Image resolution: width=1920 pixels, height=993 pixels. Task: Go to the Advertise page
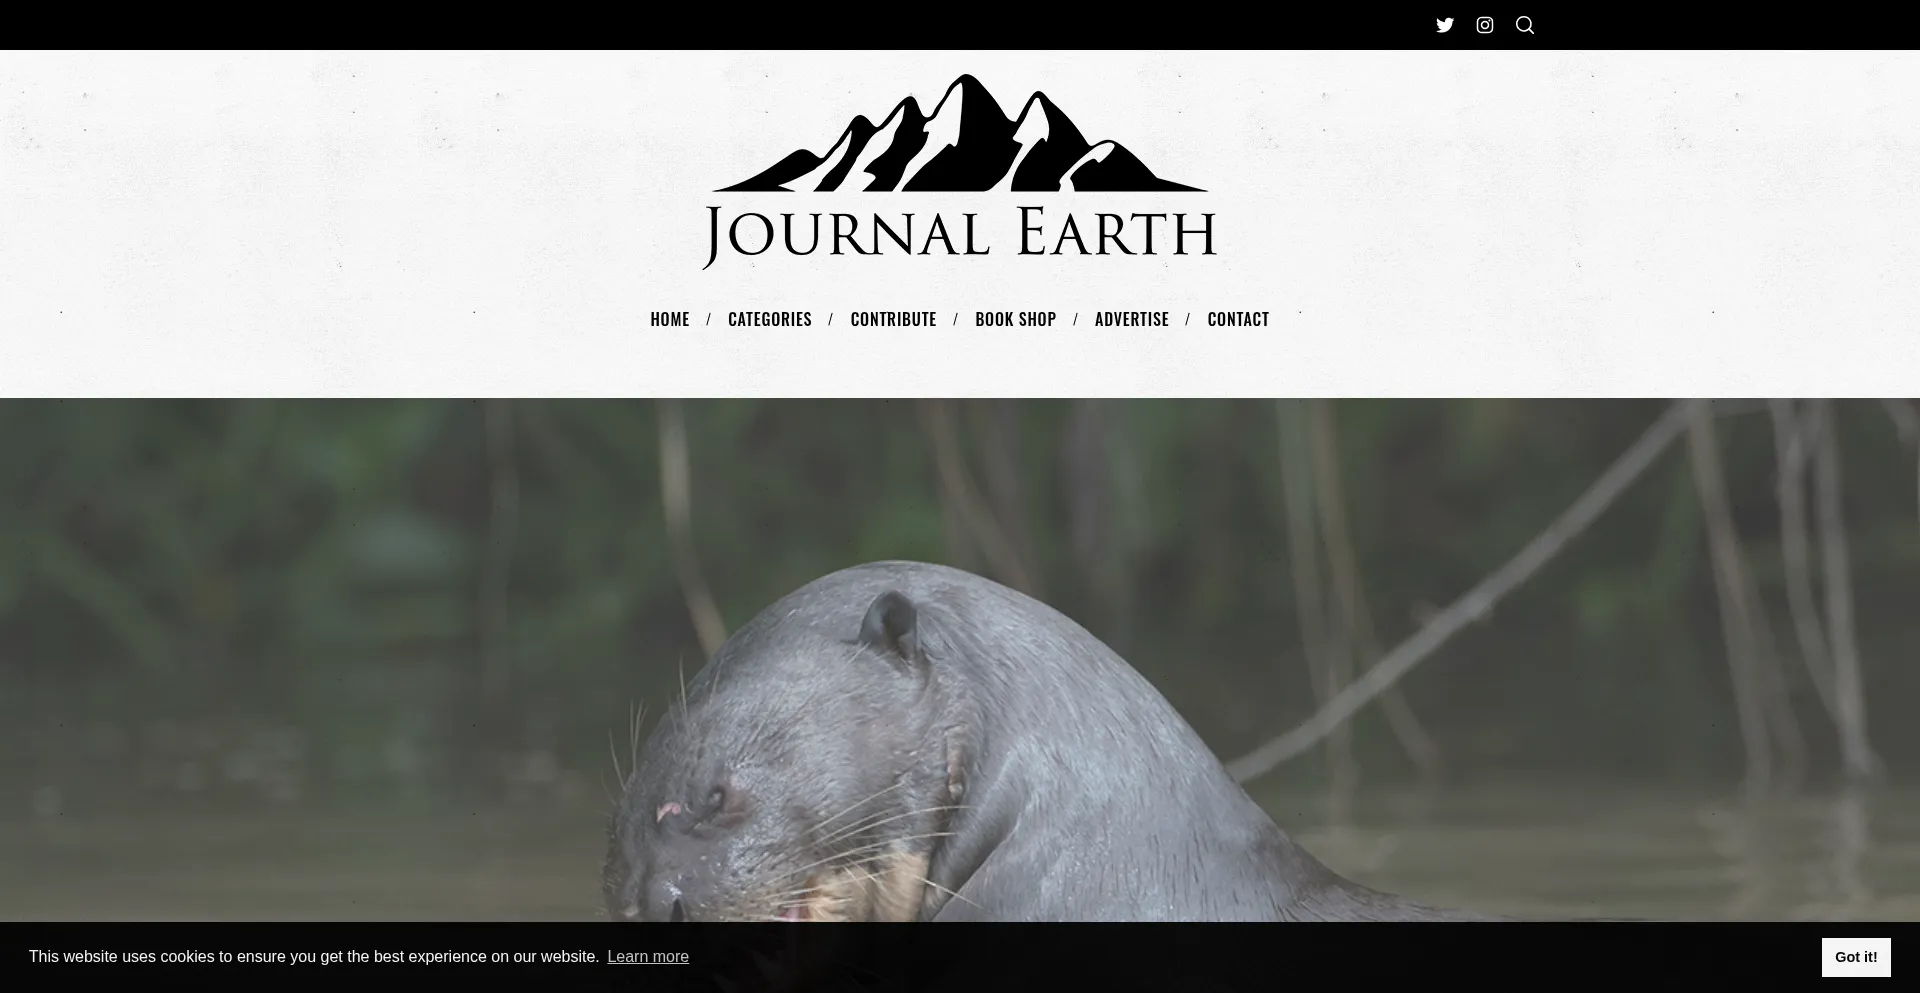click(1131, 319)
